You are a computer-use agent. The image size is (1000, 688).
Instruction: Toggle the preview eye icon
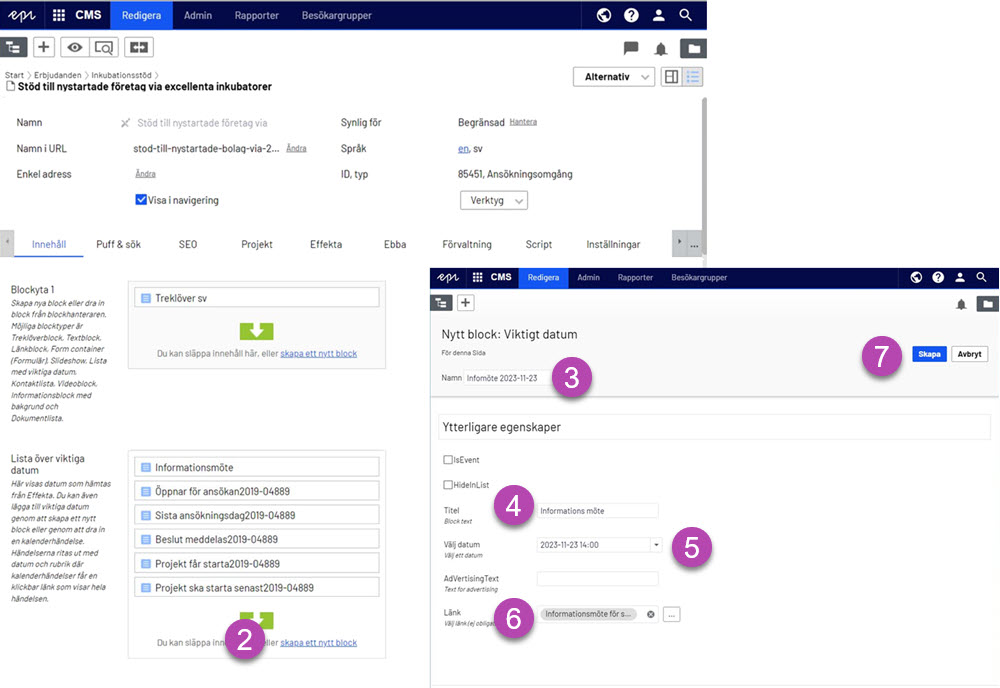pos(74,47)
